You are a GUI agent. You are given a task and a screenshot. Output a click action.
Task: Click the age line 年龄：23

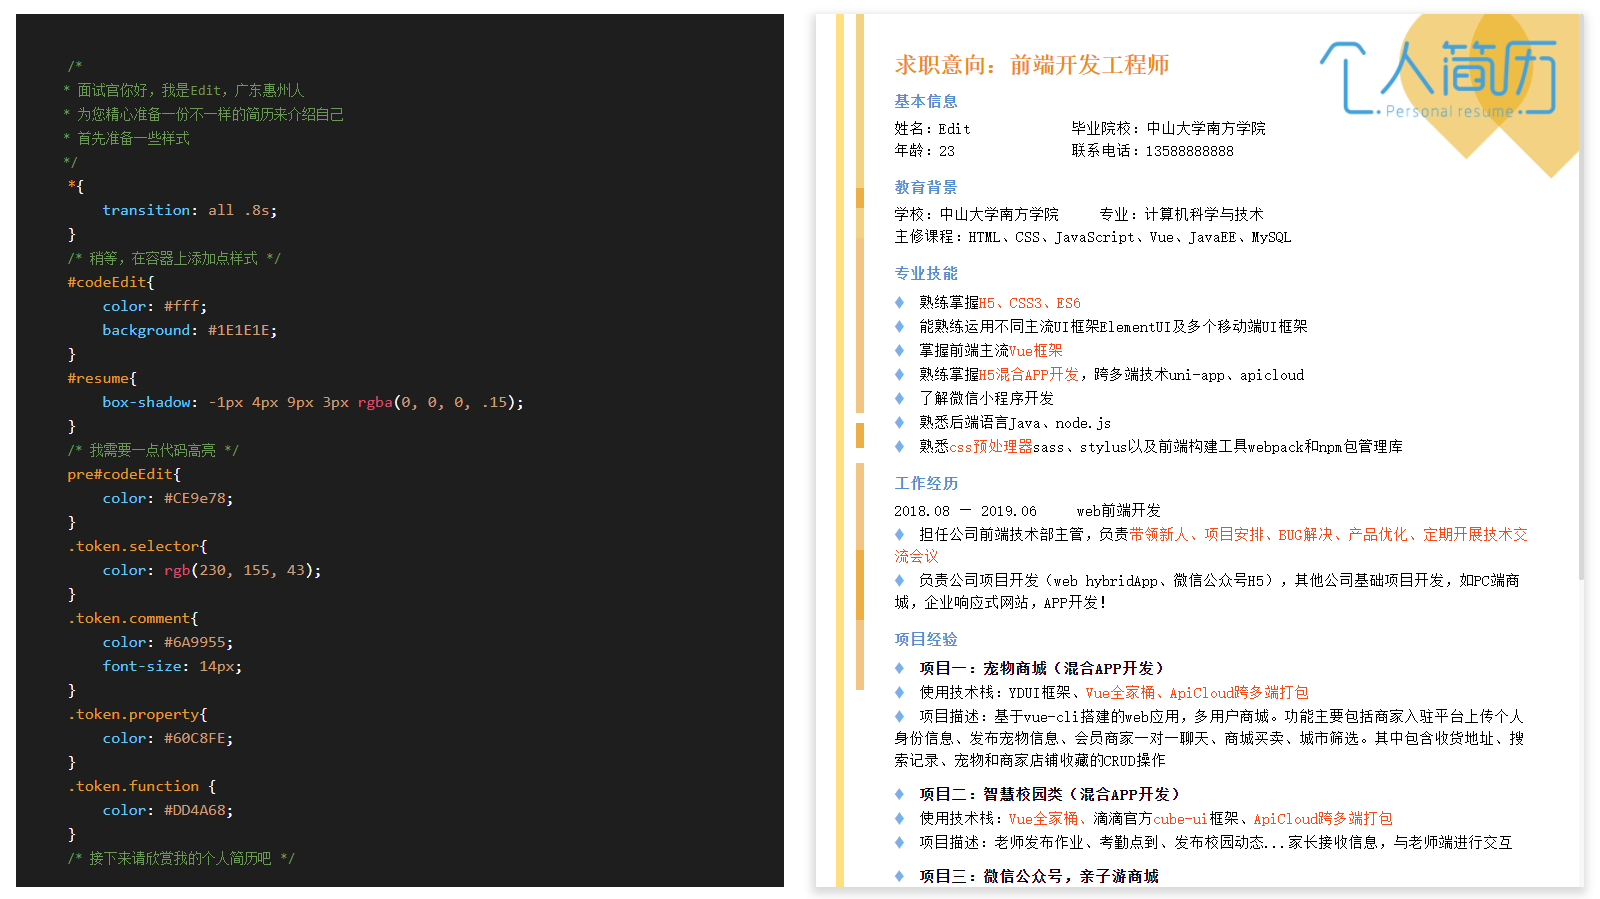(924, 151)
